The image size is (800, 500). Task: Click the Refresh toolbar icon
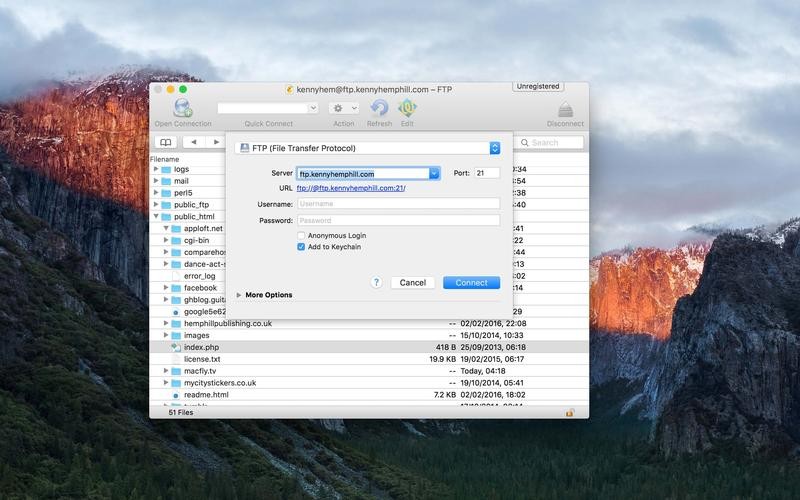[x=379, y=108]
